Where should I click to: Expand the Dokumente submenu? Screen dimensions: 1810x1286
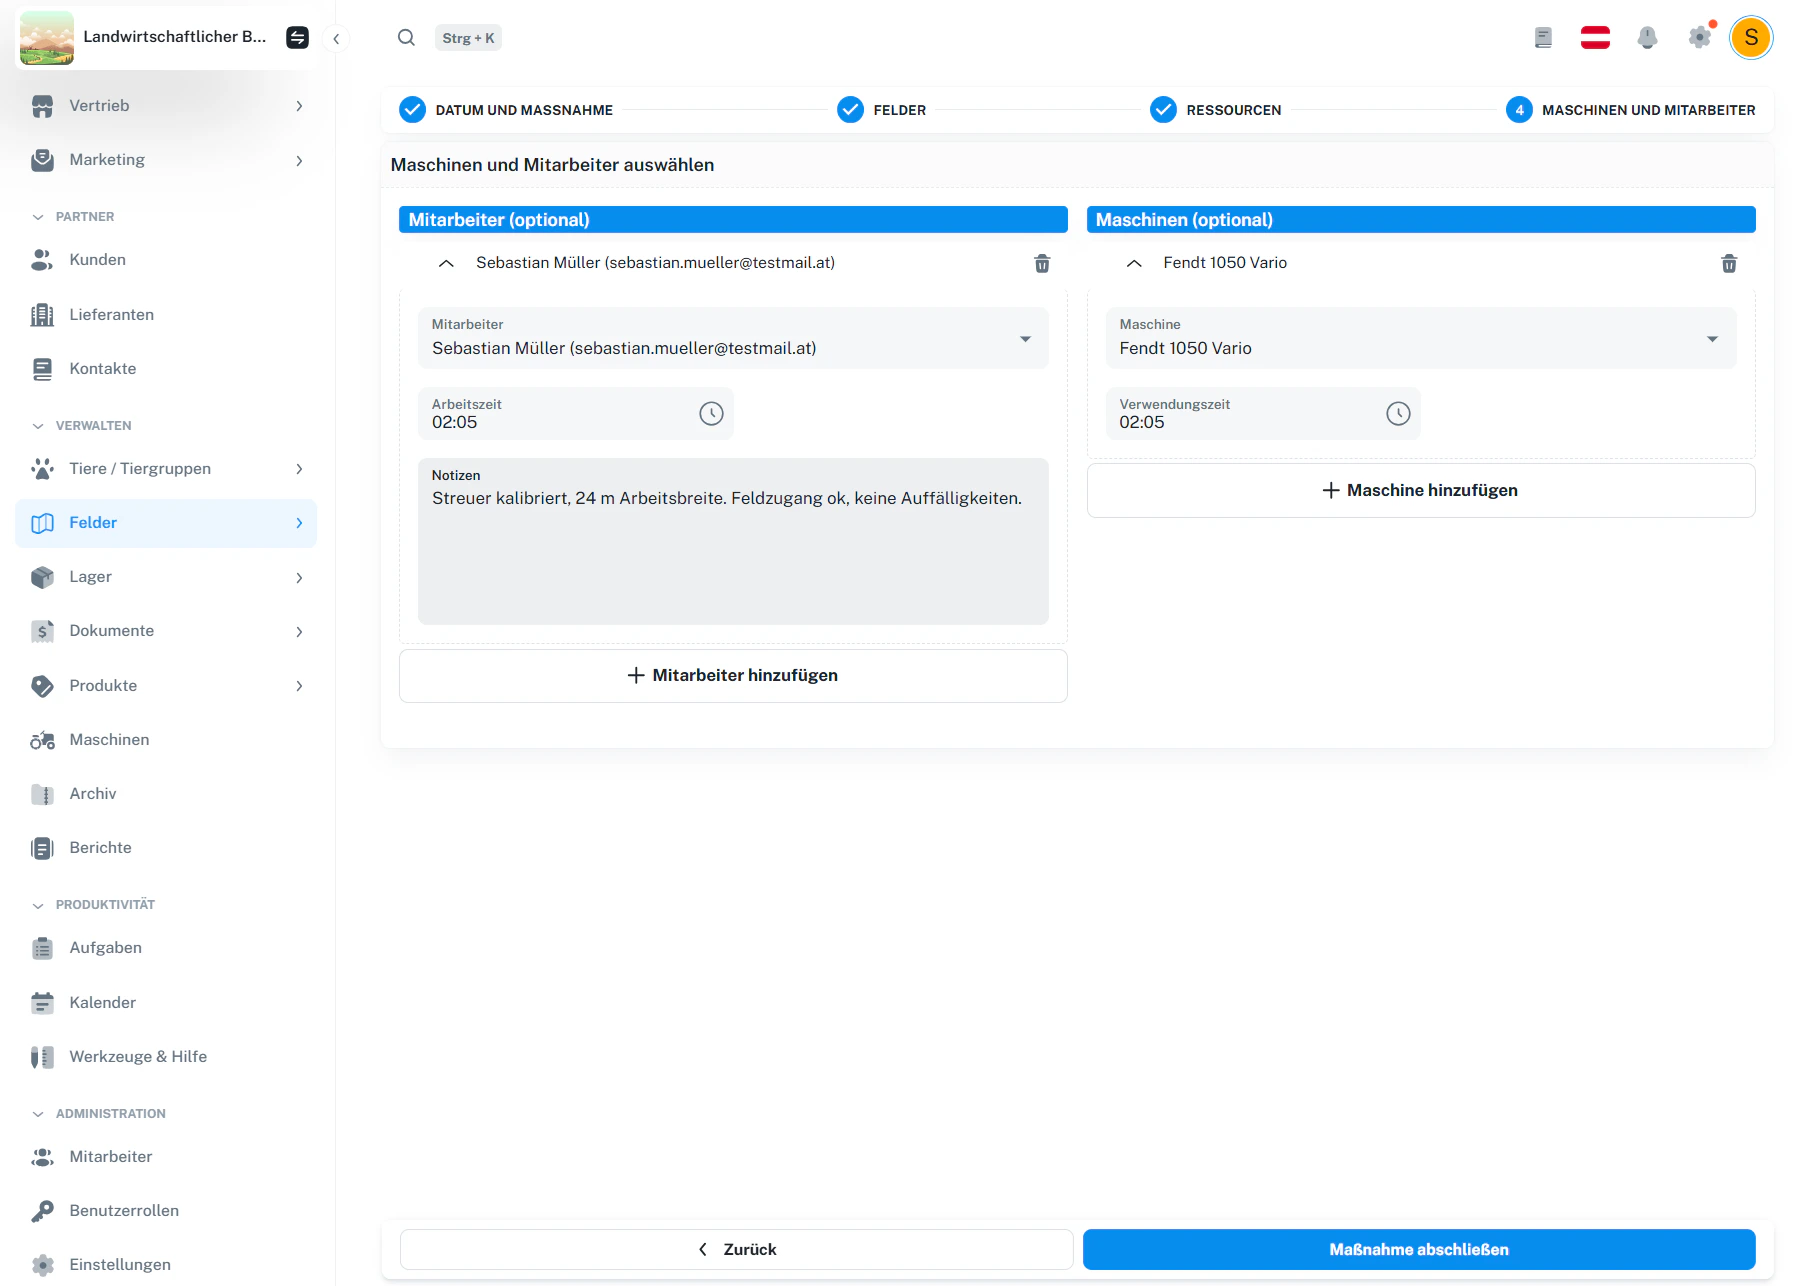(x=166, y=631)
